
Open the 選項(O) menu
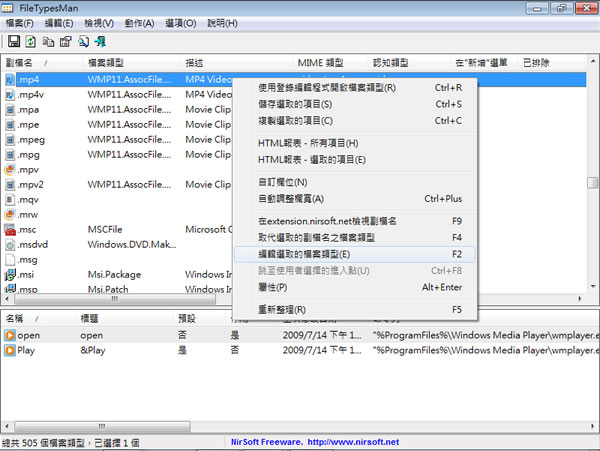click(x=181, y=23)
